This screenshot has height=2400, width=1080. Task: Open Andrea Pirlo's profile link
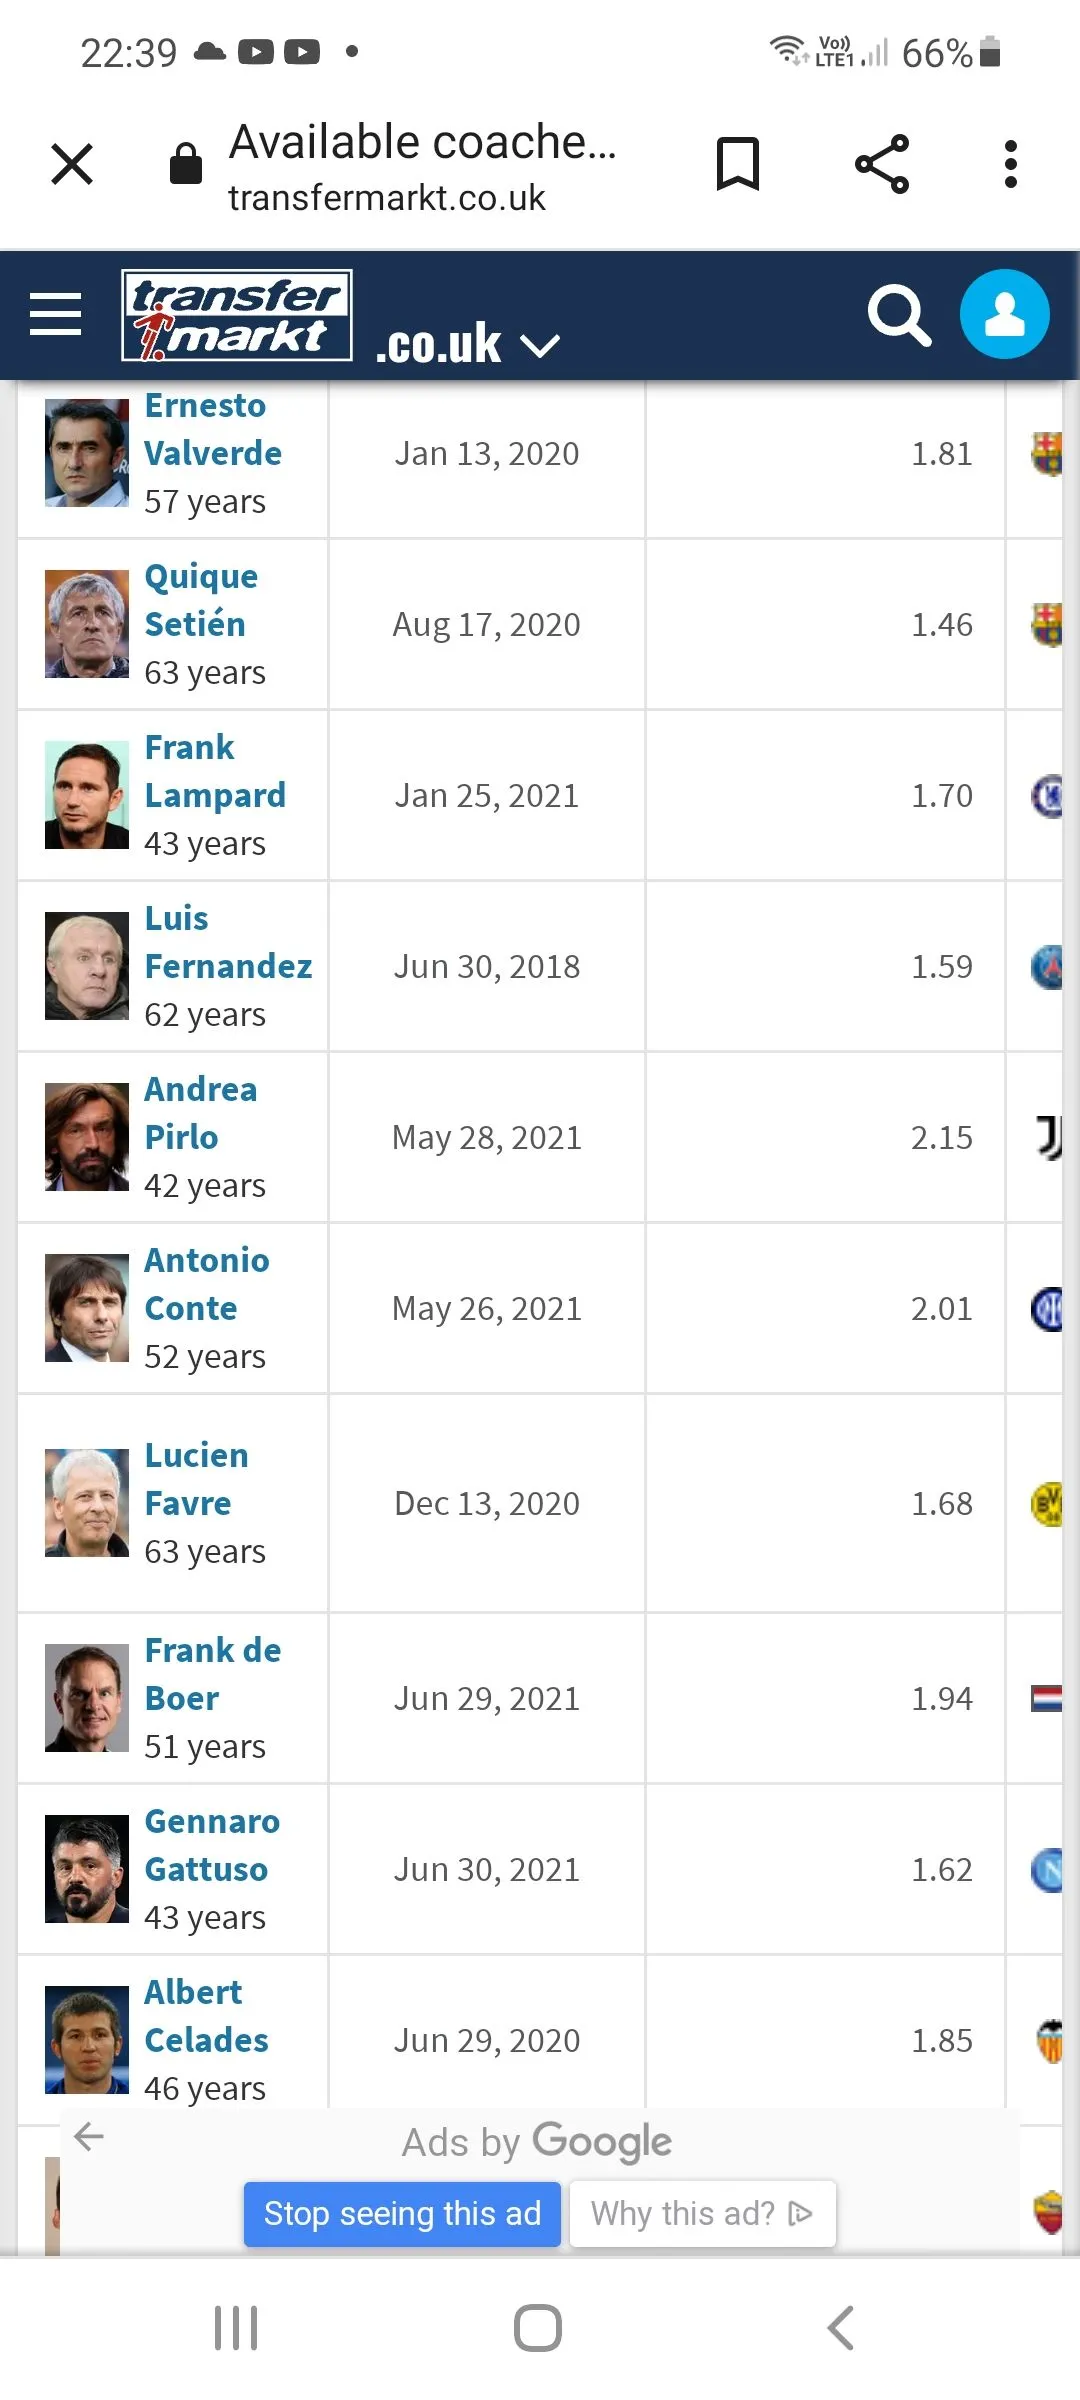(x=200, y=1113)
